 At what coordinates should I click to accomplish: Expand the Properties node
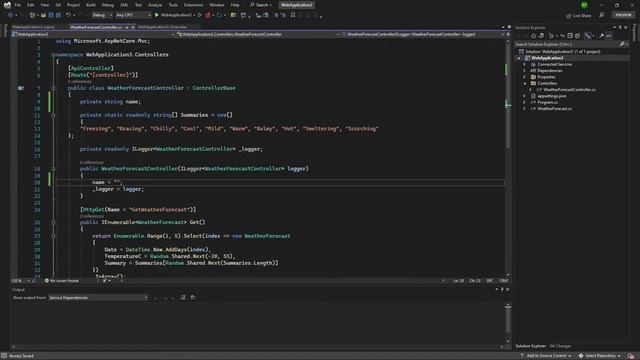tap(525, 77)
